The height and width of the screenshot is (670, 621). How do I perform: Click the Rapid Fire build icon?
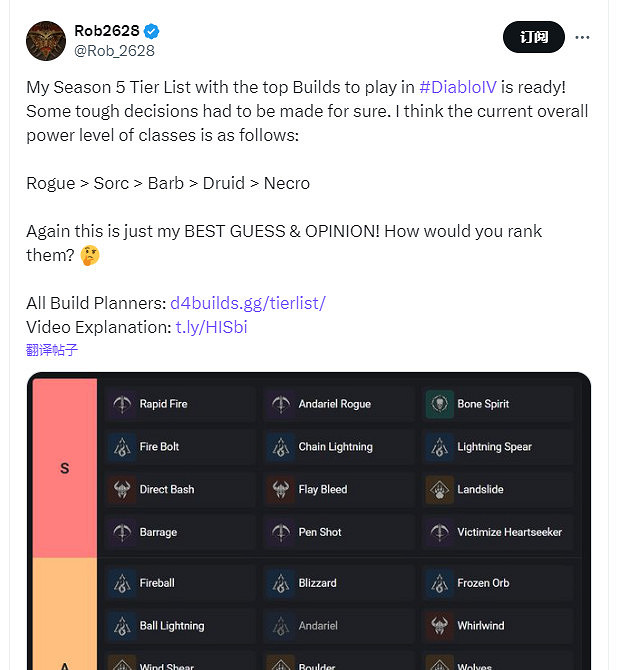tap(123, 404)
